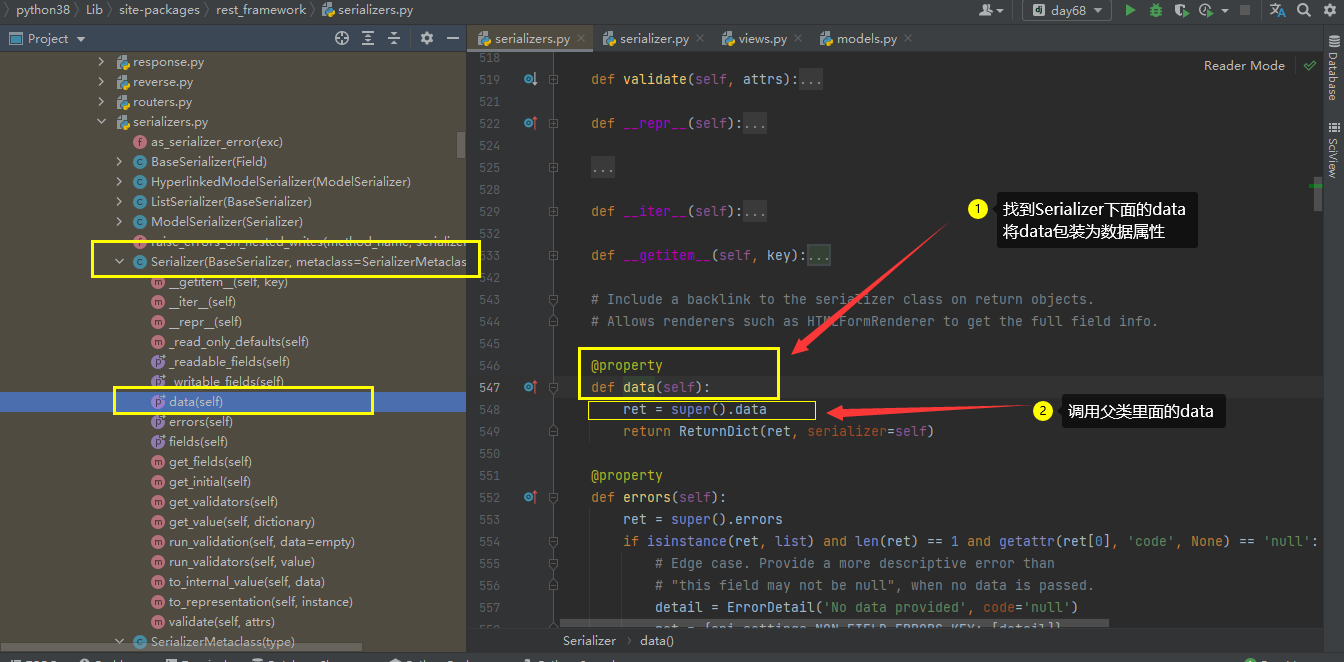Viewport: 1344px width, 662px height.
Task: Collapse all in Project panel
Action: (x=394, y=38)
